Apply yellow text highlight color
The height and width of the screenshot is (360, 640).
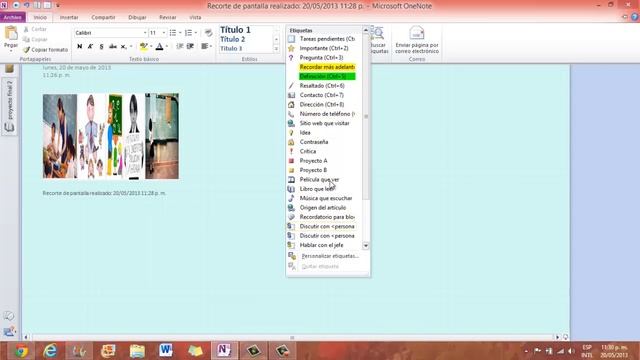[143, 47]
